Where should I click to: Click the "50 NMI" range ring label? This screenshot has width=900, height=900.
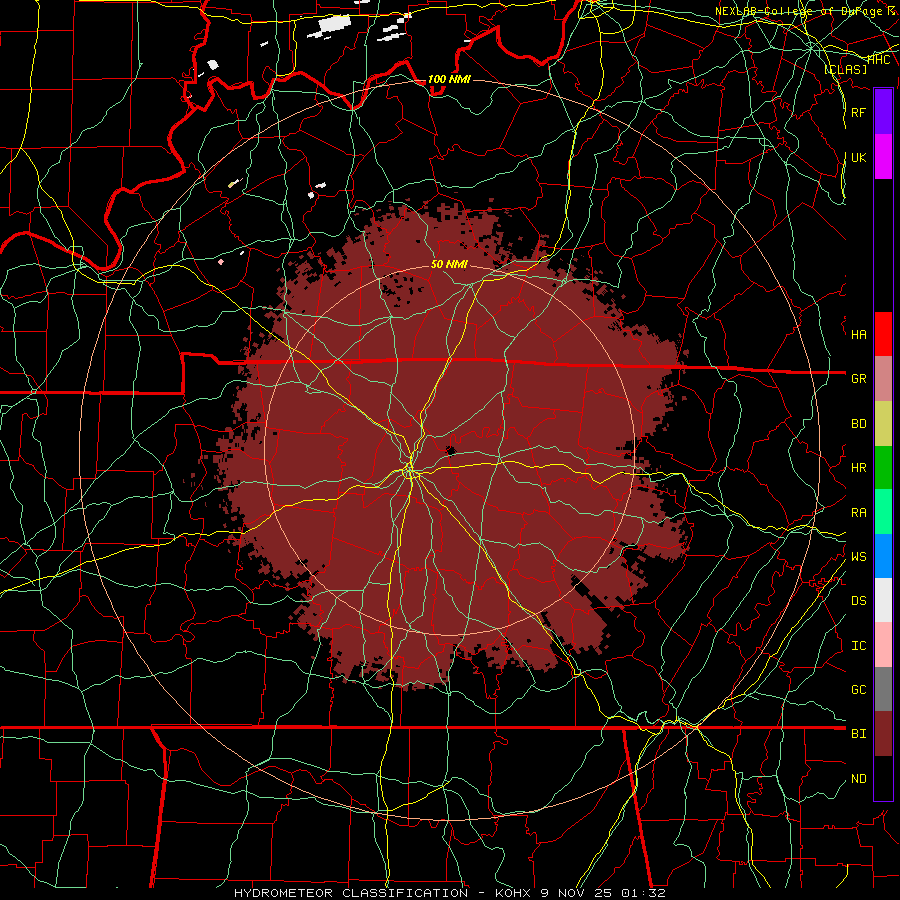(x=449, y=265)
